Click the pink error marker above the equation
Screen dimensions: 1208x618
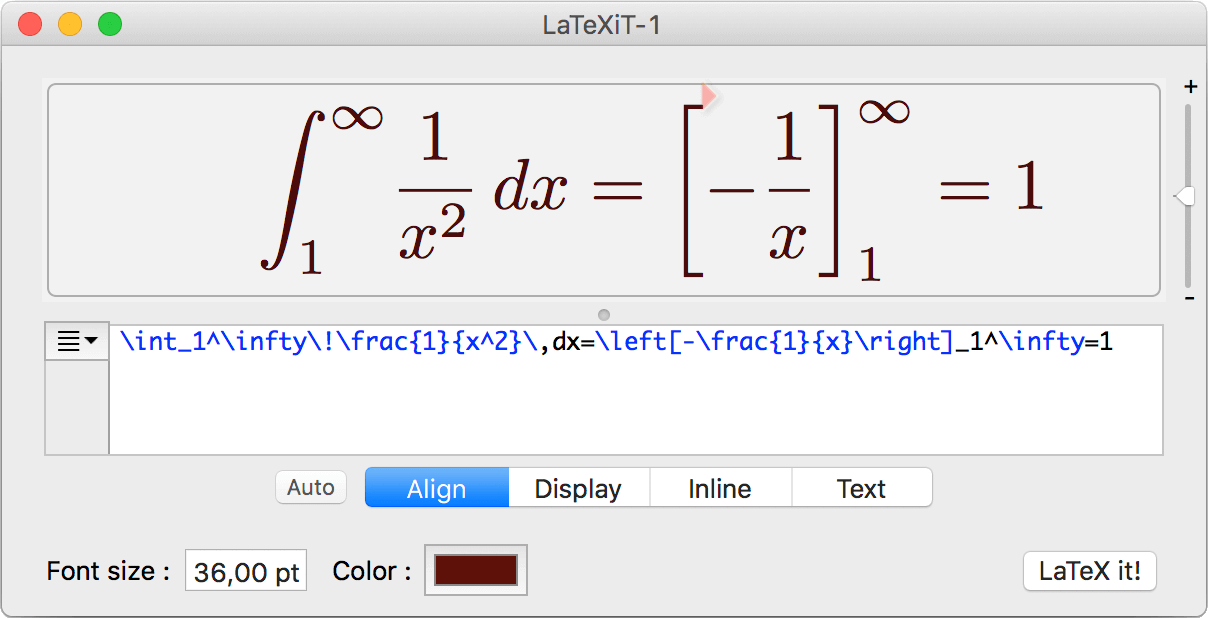(x=707, y=95)
